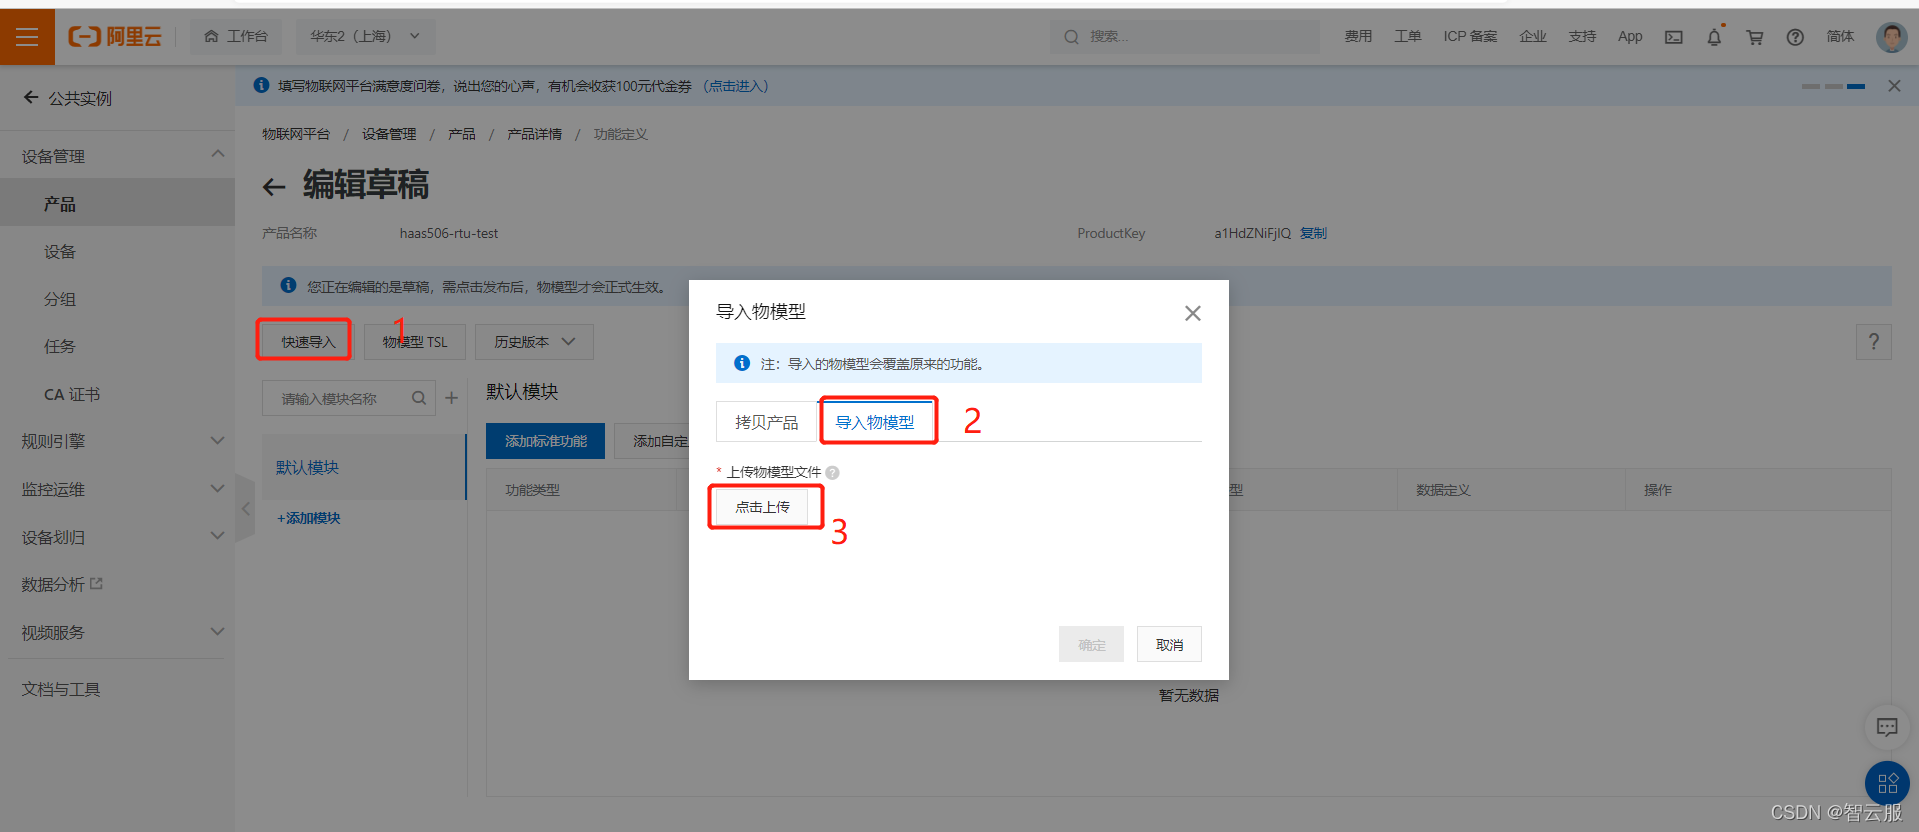Image resolution: width=1919 pixels, height=832 pixels.
Task: Switch to the 拷贝产品 tab
Action: coord(767,422)
